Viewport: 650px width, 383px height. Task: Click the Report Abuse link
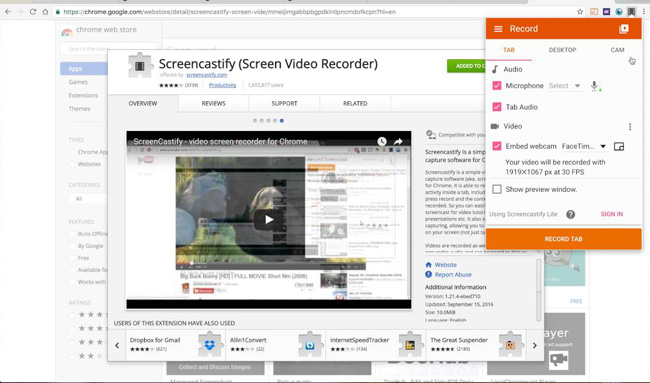click(453, 275)
